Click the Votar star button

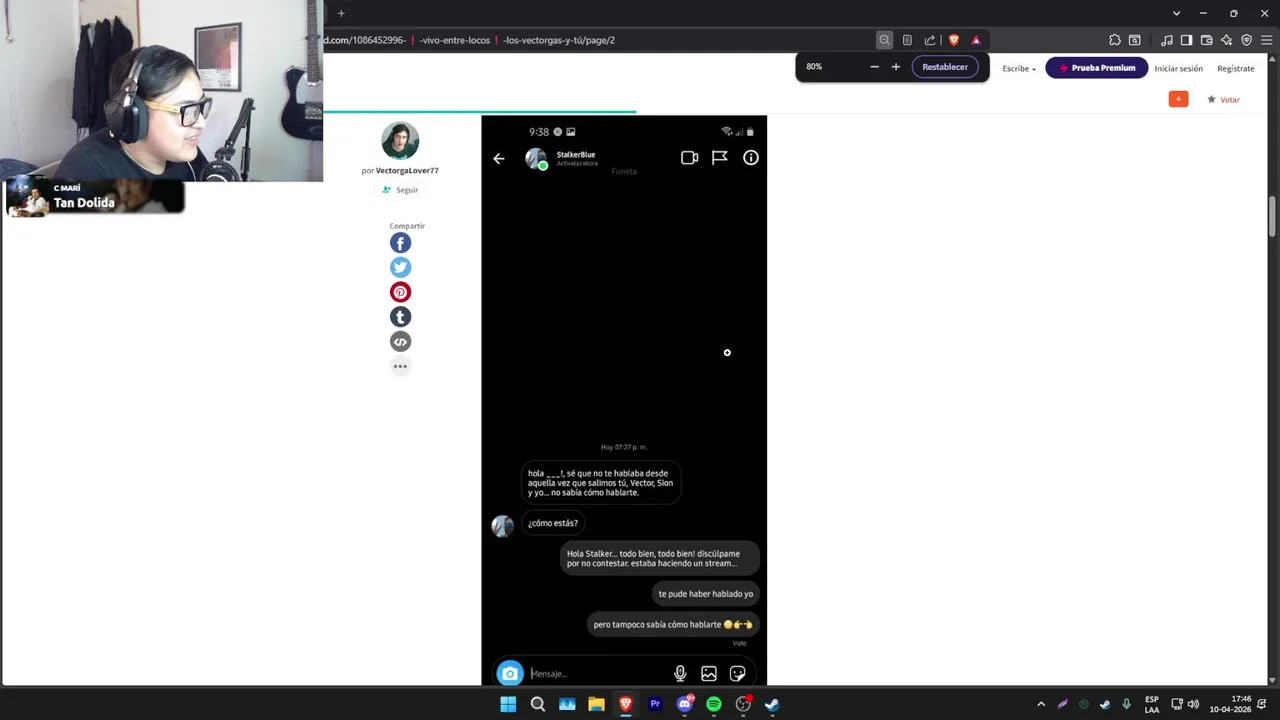pos(1224,99)
